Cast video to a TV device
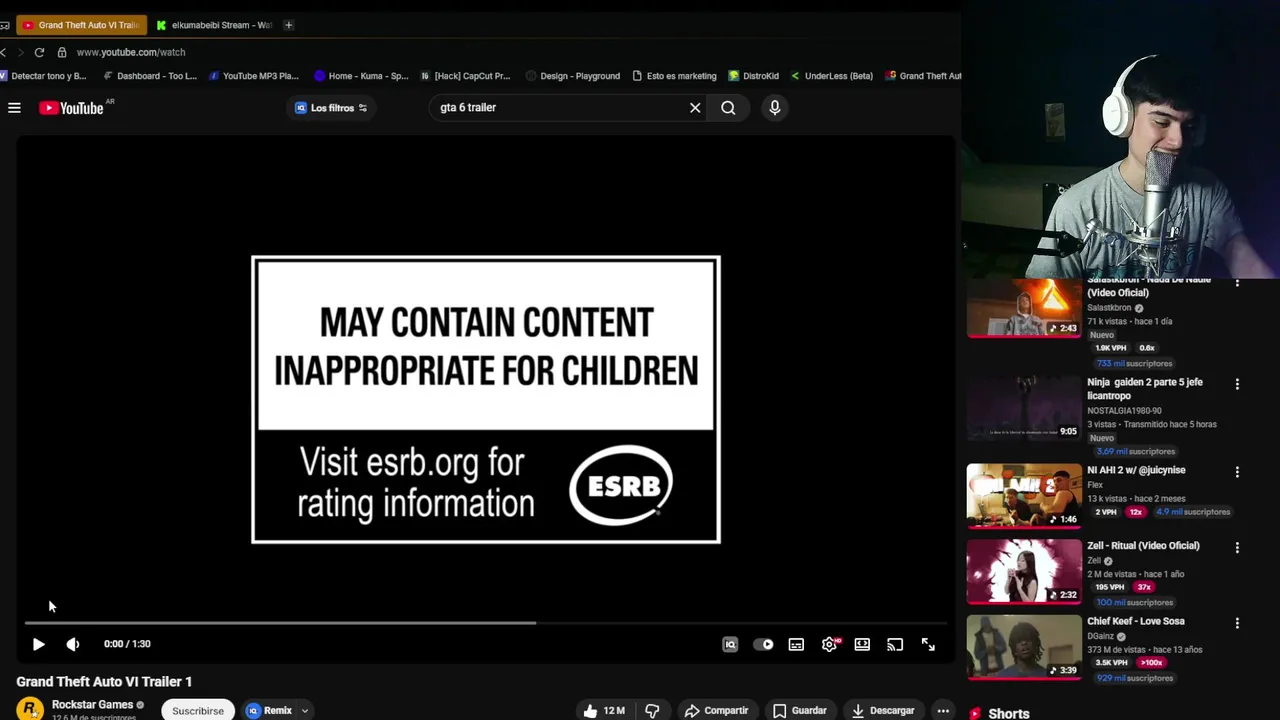The height and width of the screenshot is (720, 1280). click(x=895, y=645)
